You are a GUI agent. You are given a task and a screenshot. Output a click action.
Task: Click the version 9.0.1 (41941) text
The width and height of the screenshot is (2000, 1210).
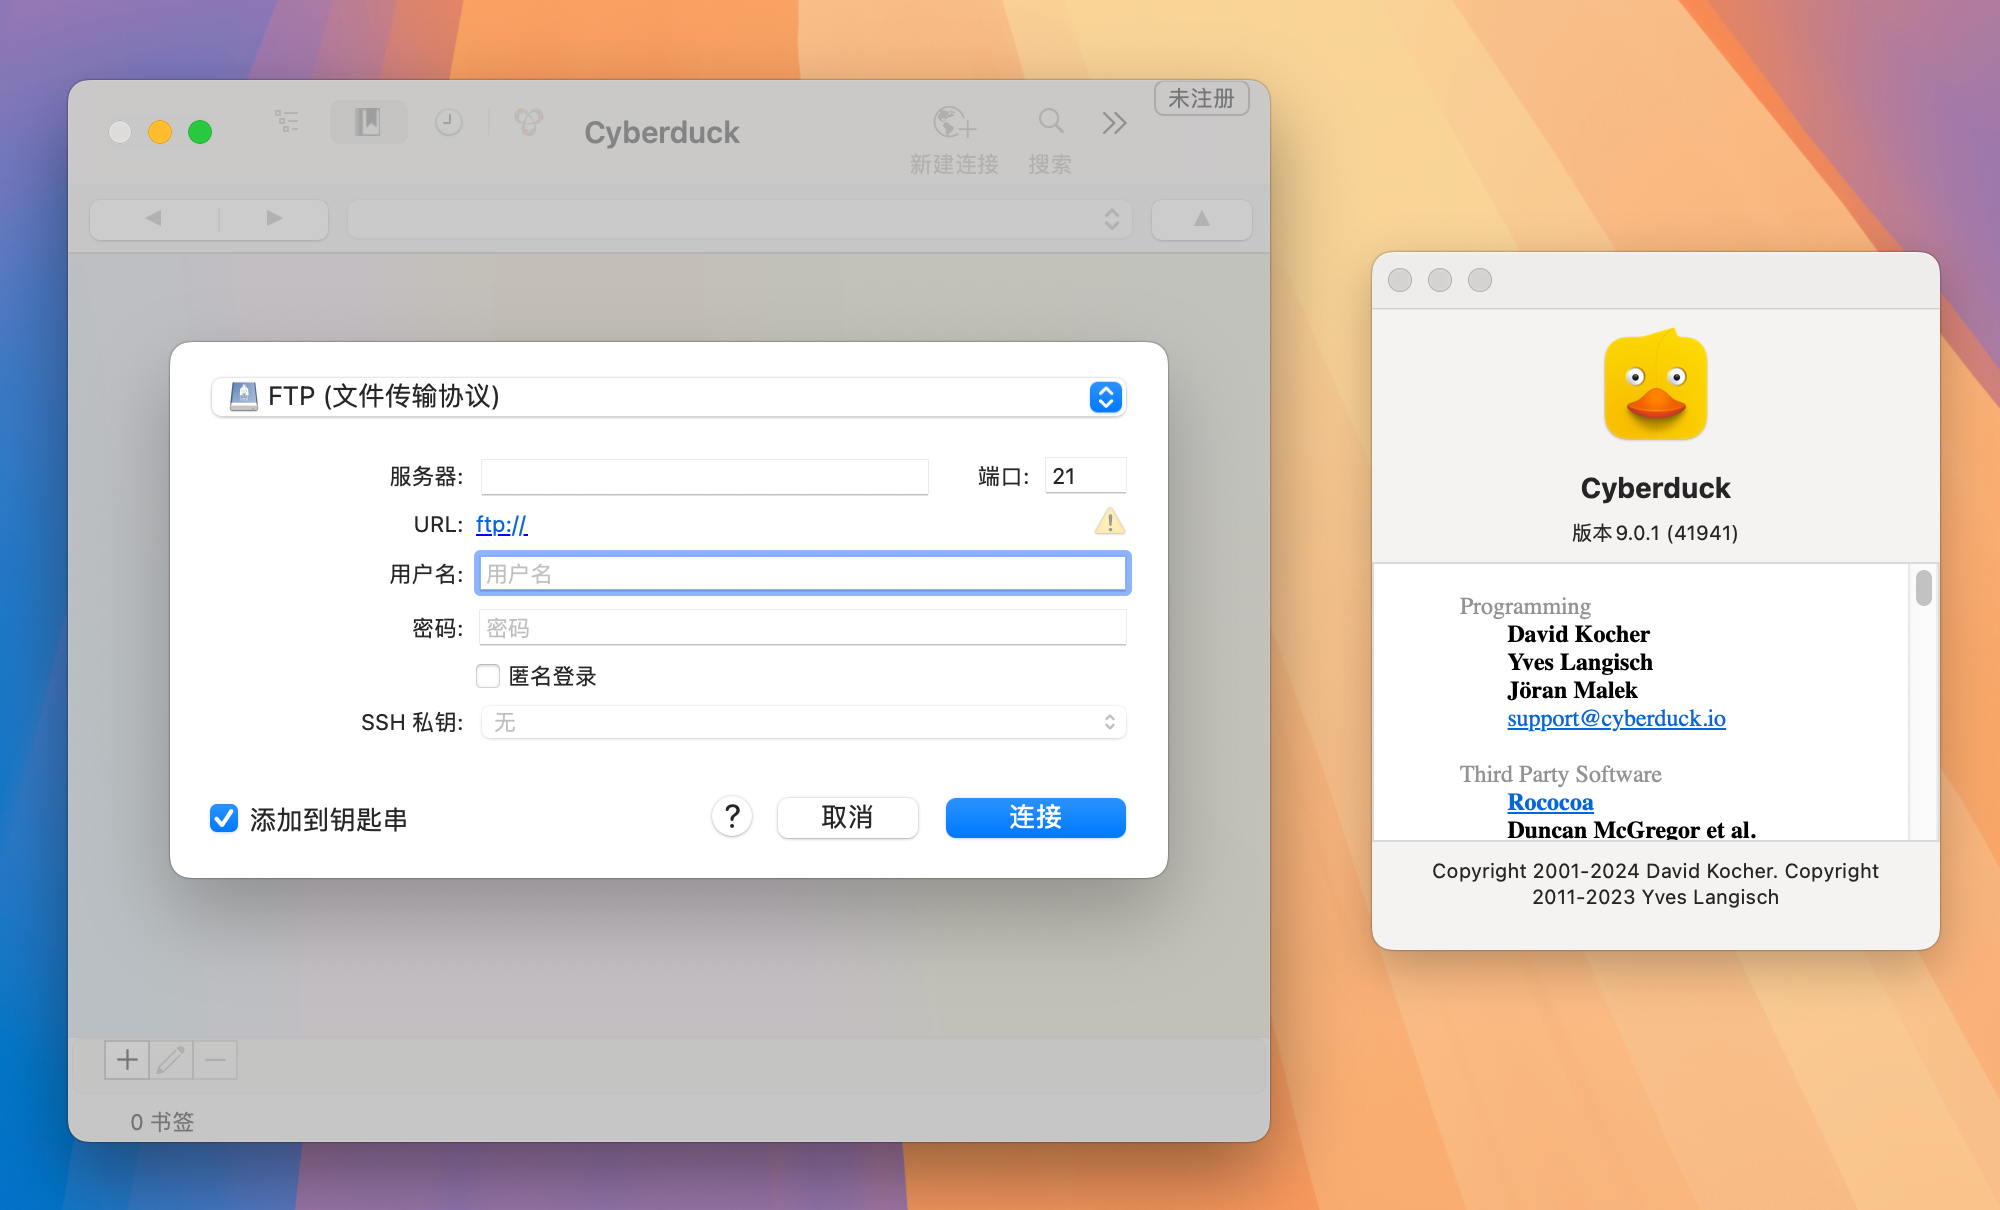coord(1655,533)
